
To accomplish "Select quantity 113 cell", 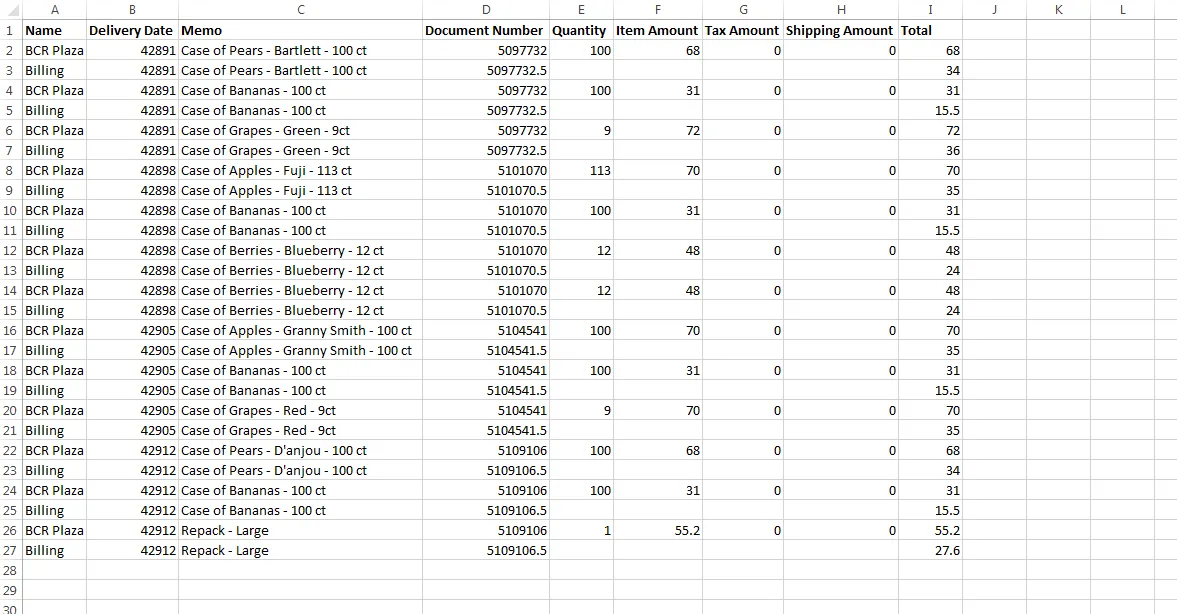I will (x=581, y=170).
